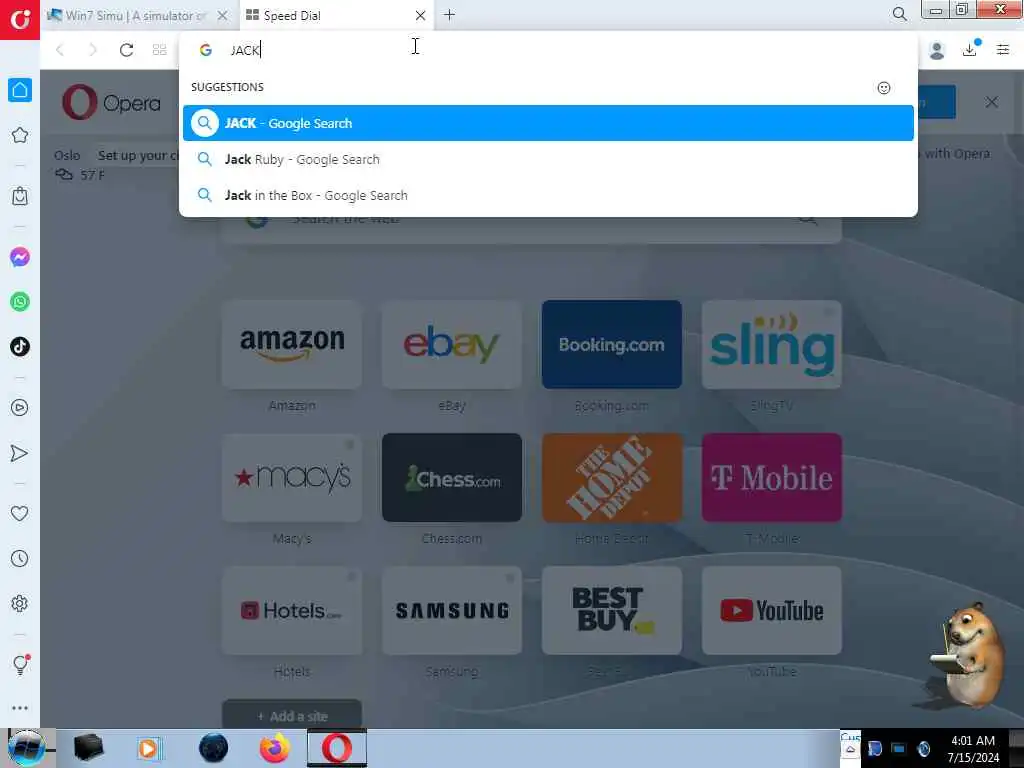Screen dimensions: 1024x768
Task: Click the tab search magnifier icon
Action: point(899,14)
